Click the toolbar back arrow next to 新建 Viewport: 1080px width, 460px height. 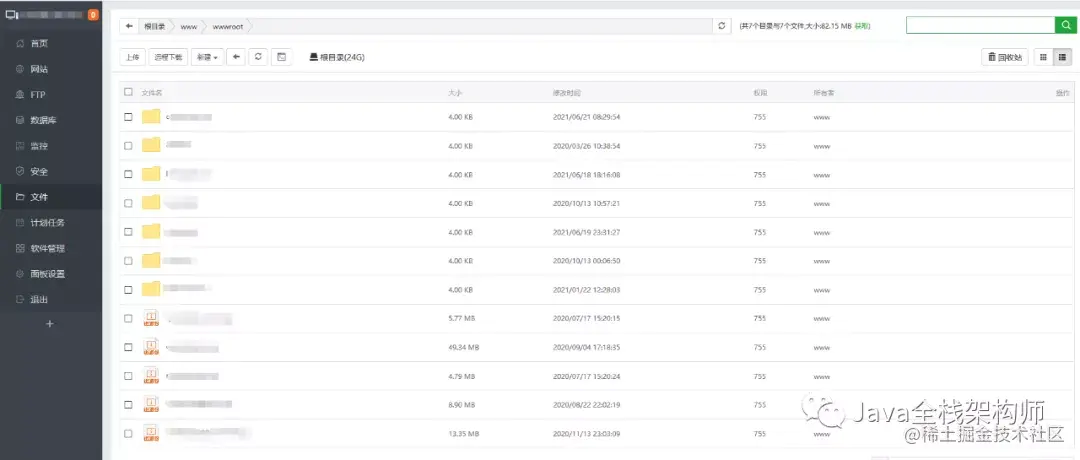pyautogui.click(x=236, y=57)
